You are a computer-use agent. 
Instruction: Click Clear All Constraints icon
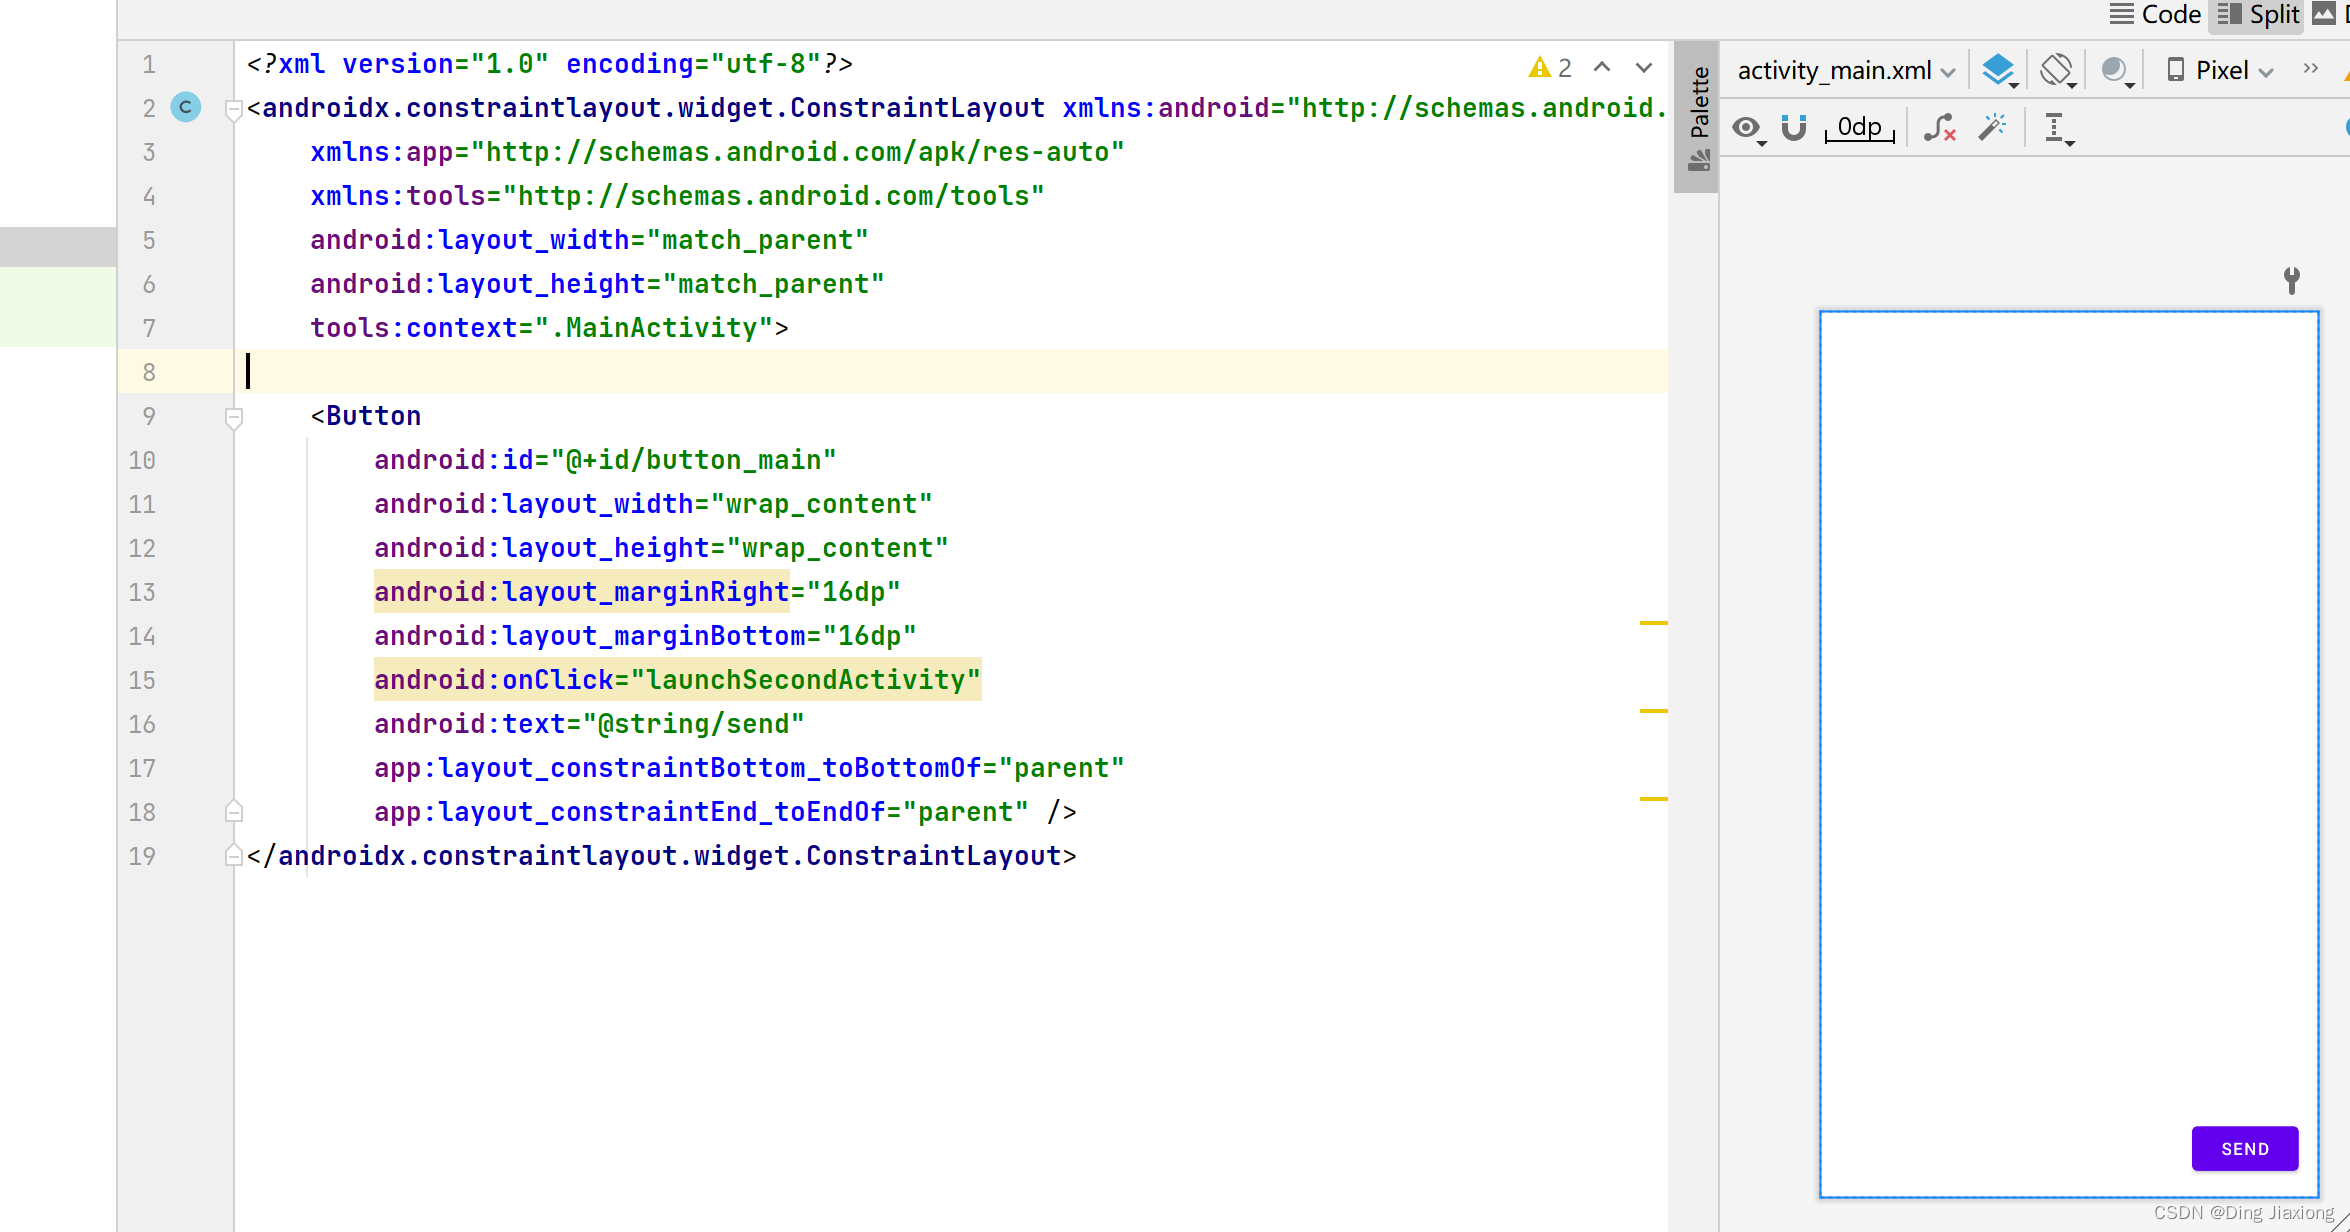point(1940,128)
